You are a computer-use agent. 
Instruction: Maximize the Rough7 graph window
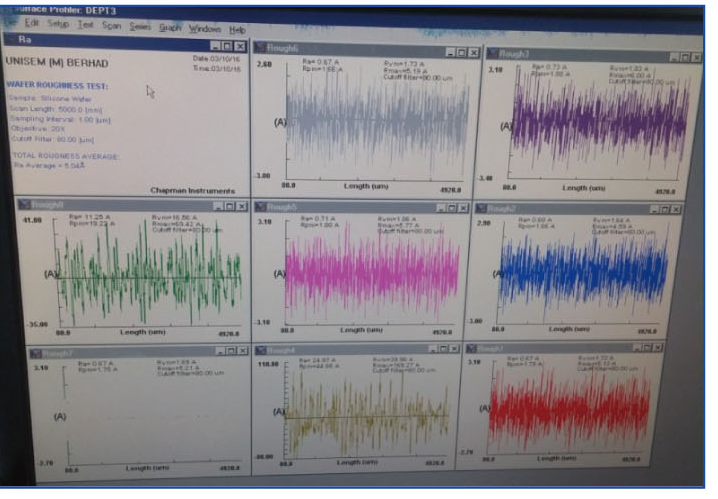coord(232,351)
